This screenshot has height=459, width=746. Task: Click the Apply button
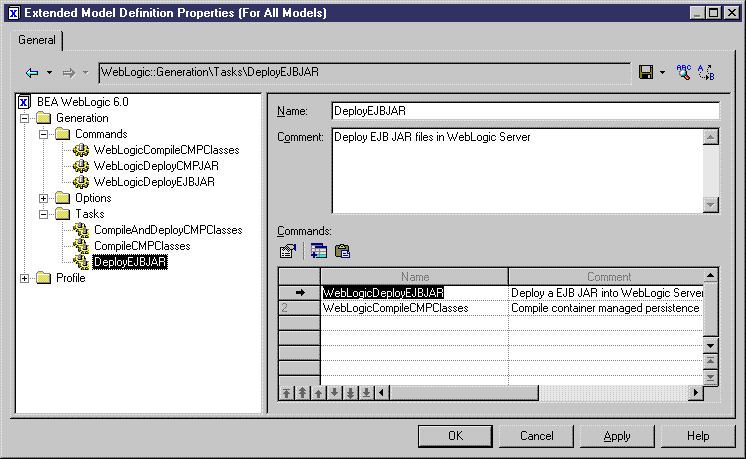617,436
